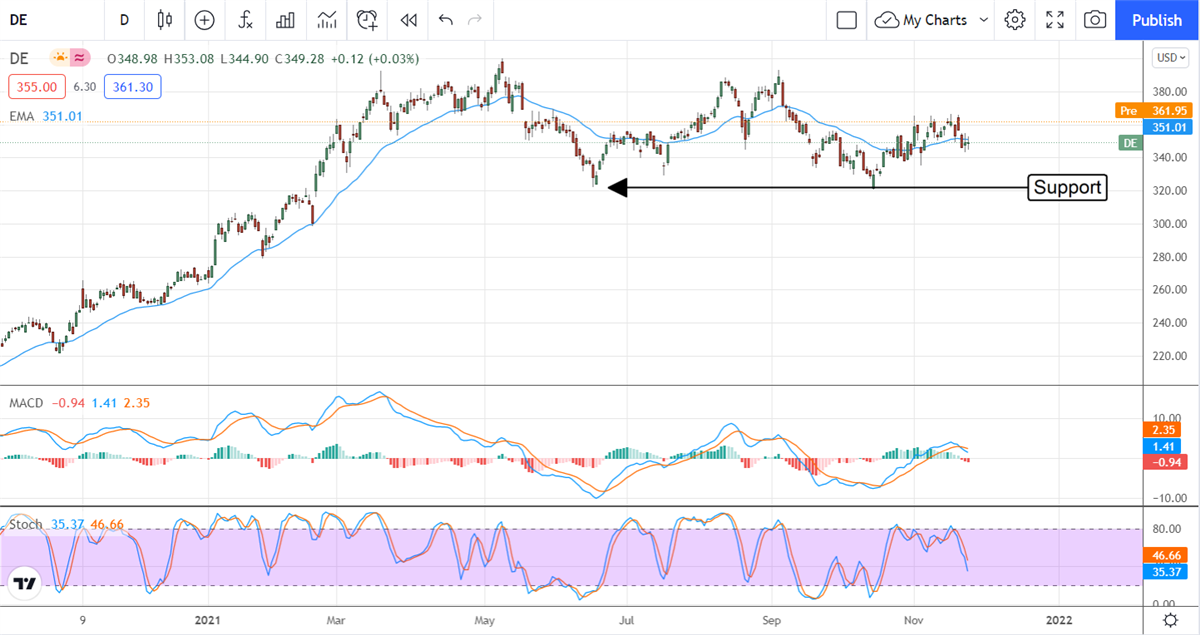Screen dimensions: 1200x635
Task: Select chart layout square icon
Action: (846, 20)
